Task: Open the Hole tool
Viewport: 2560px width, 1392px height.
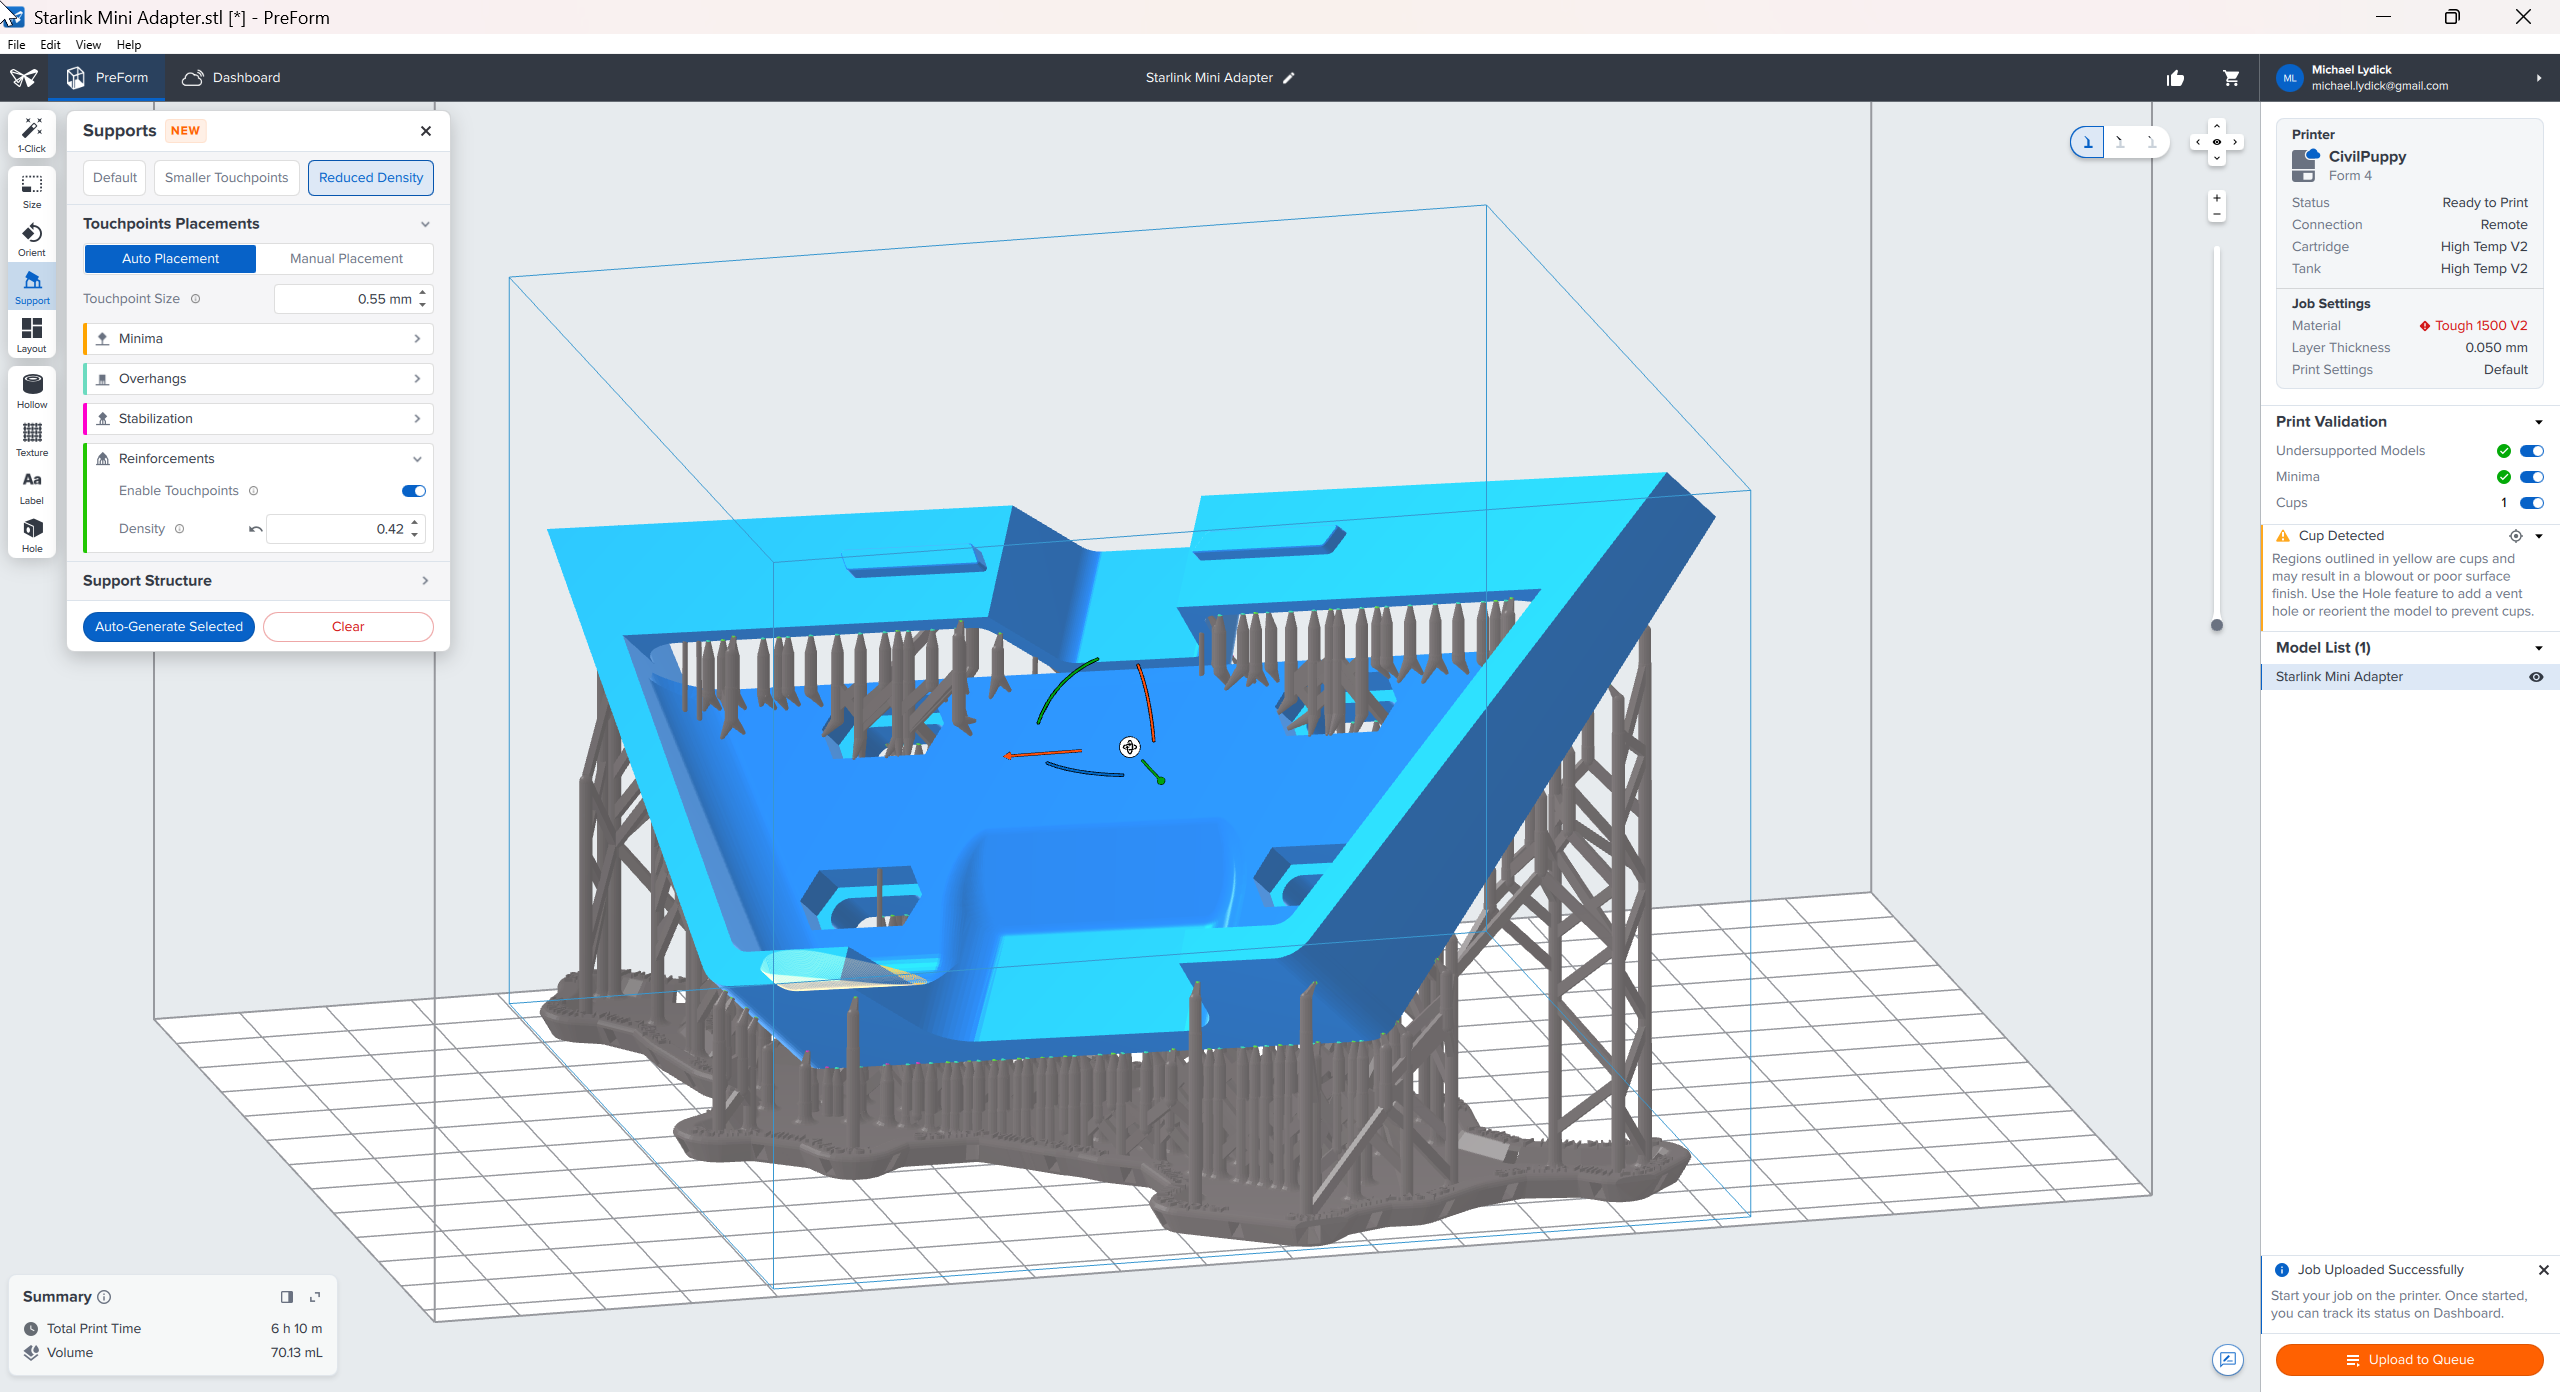Action: tap(32, 534)
